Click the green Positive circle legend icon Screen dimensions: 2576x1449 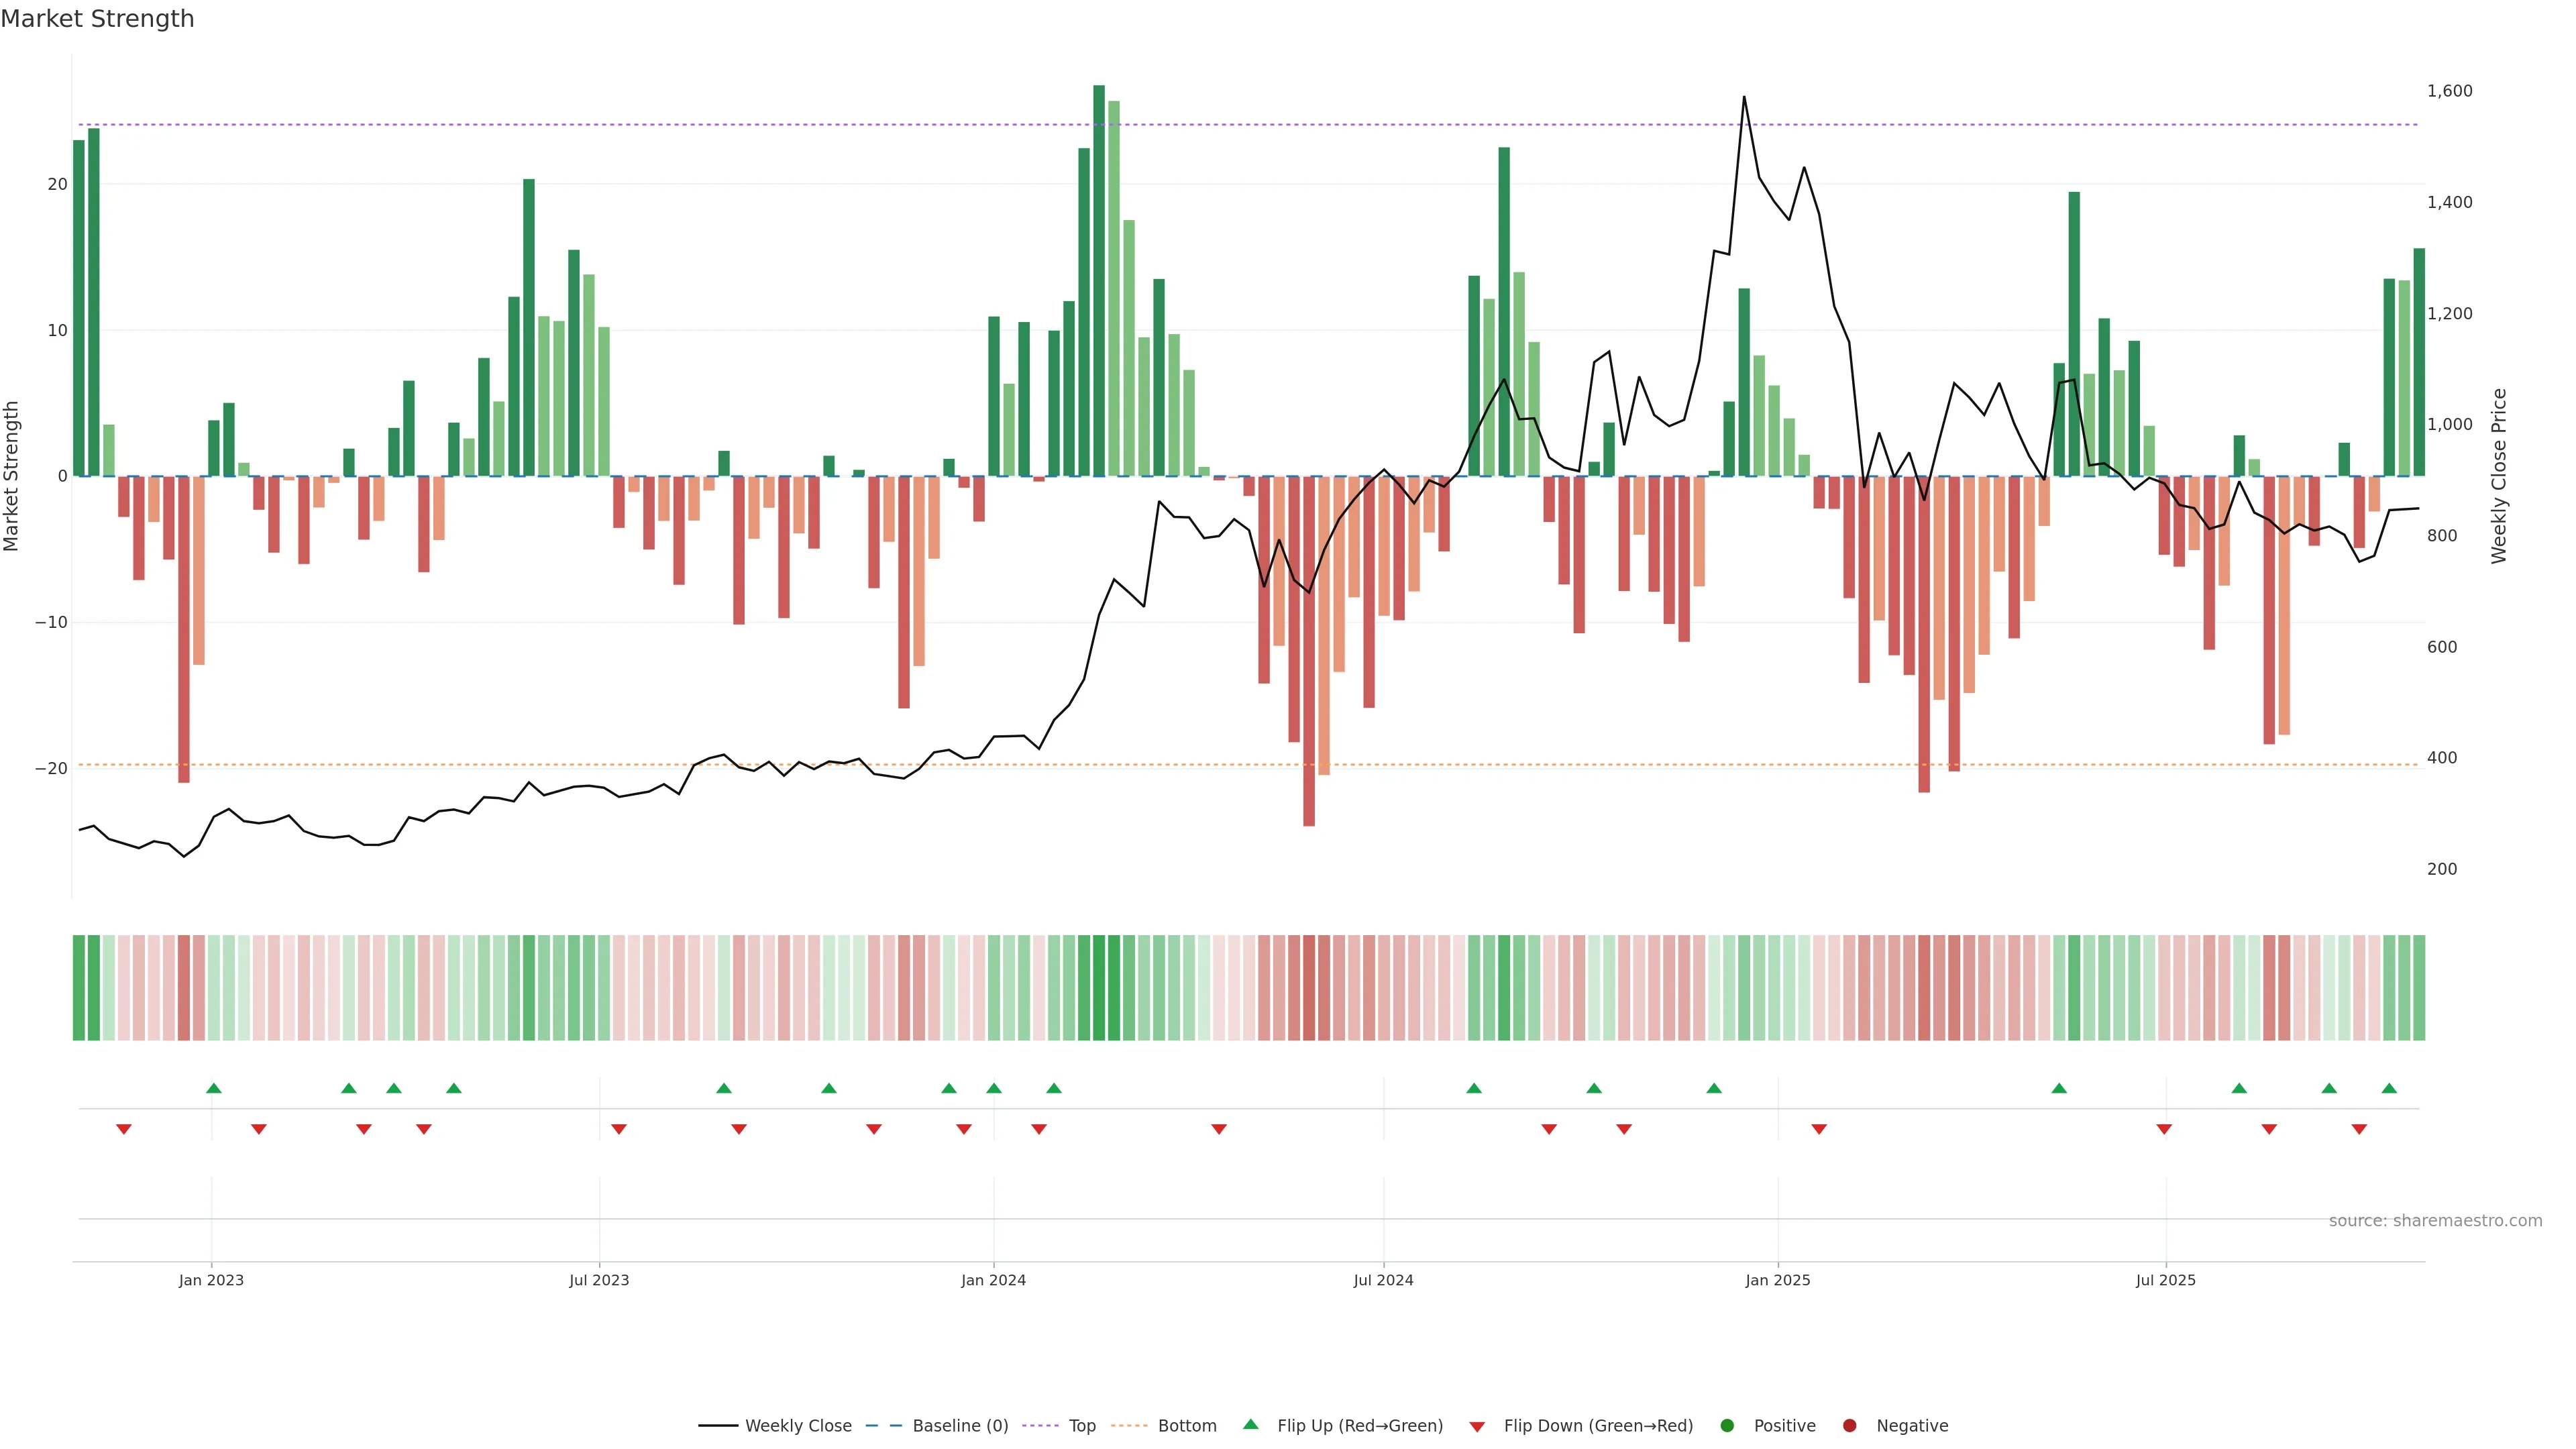click(x=1727, y=1426)
